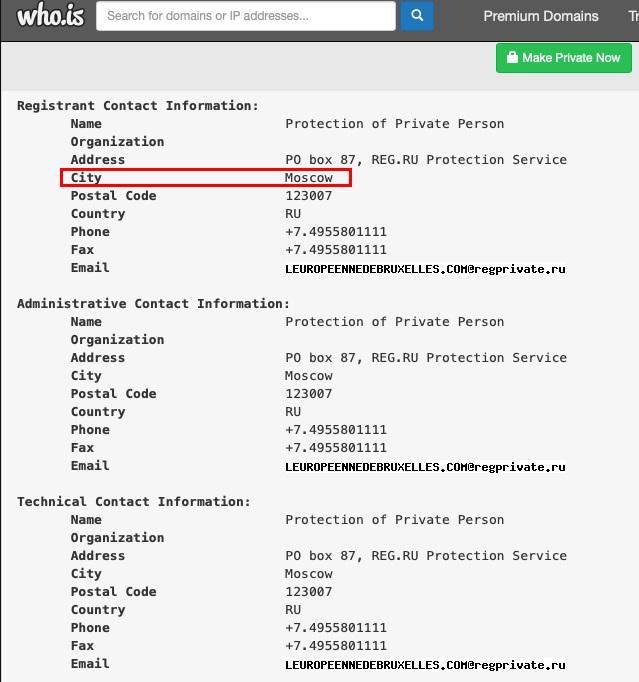
Task: Click the who.is logo
Action: [50, 15]
